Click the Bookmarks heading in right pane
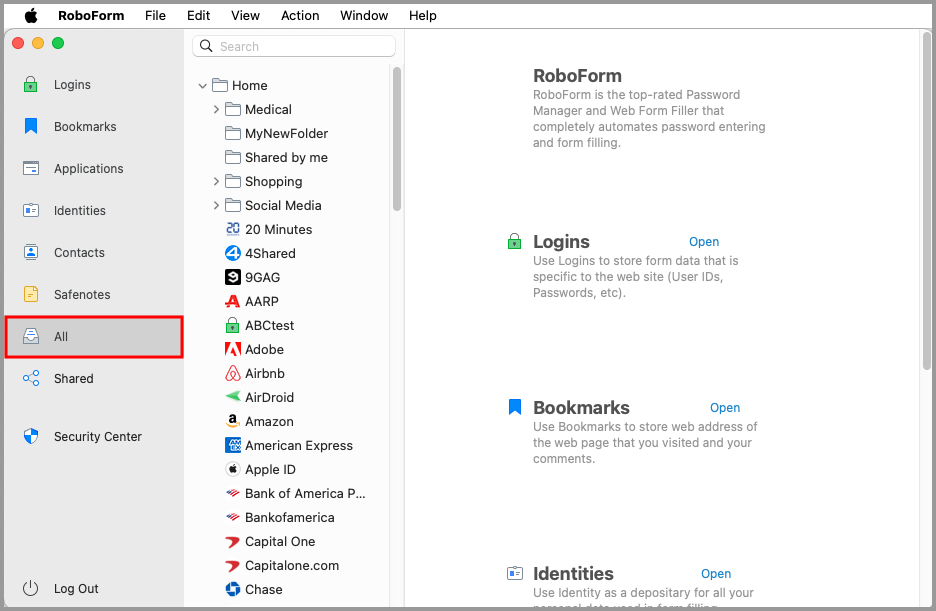This screenshot has width=936, height=611. coord(581,408)
